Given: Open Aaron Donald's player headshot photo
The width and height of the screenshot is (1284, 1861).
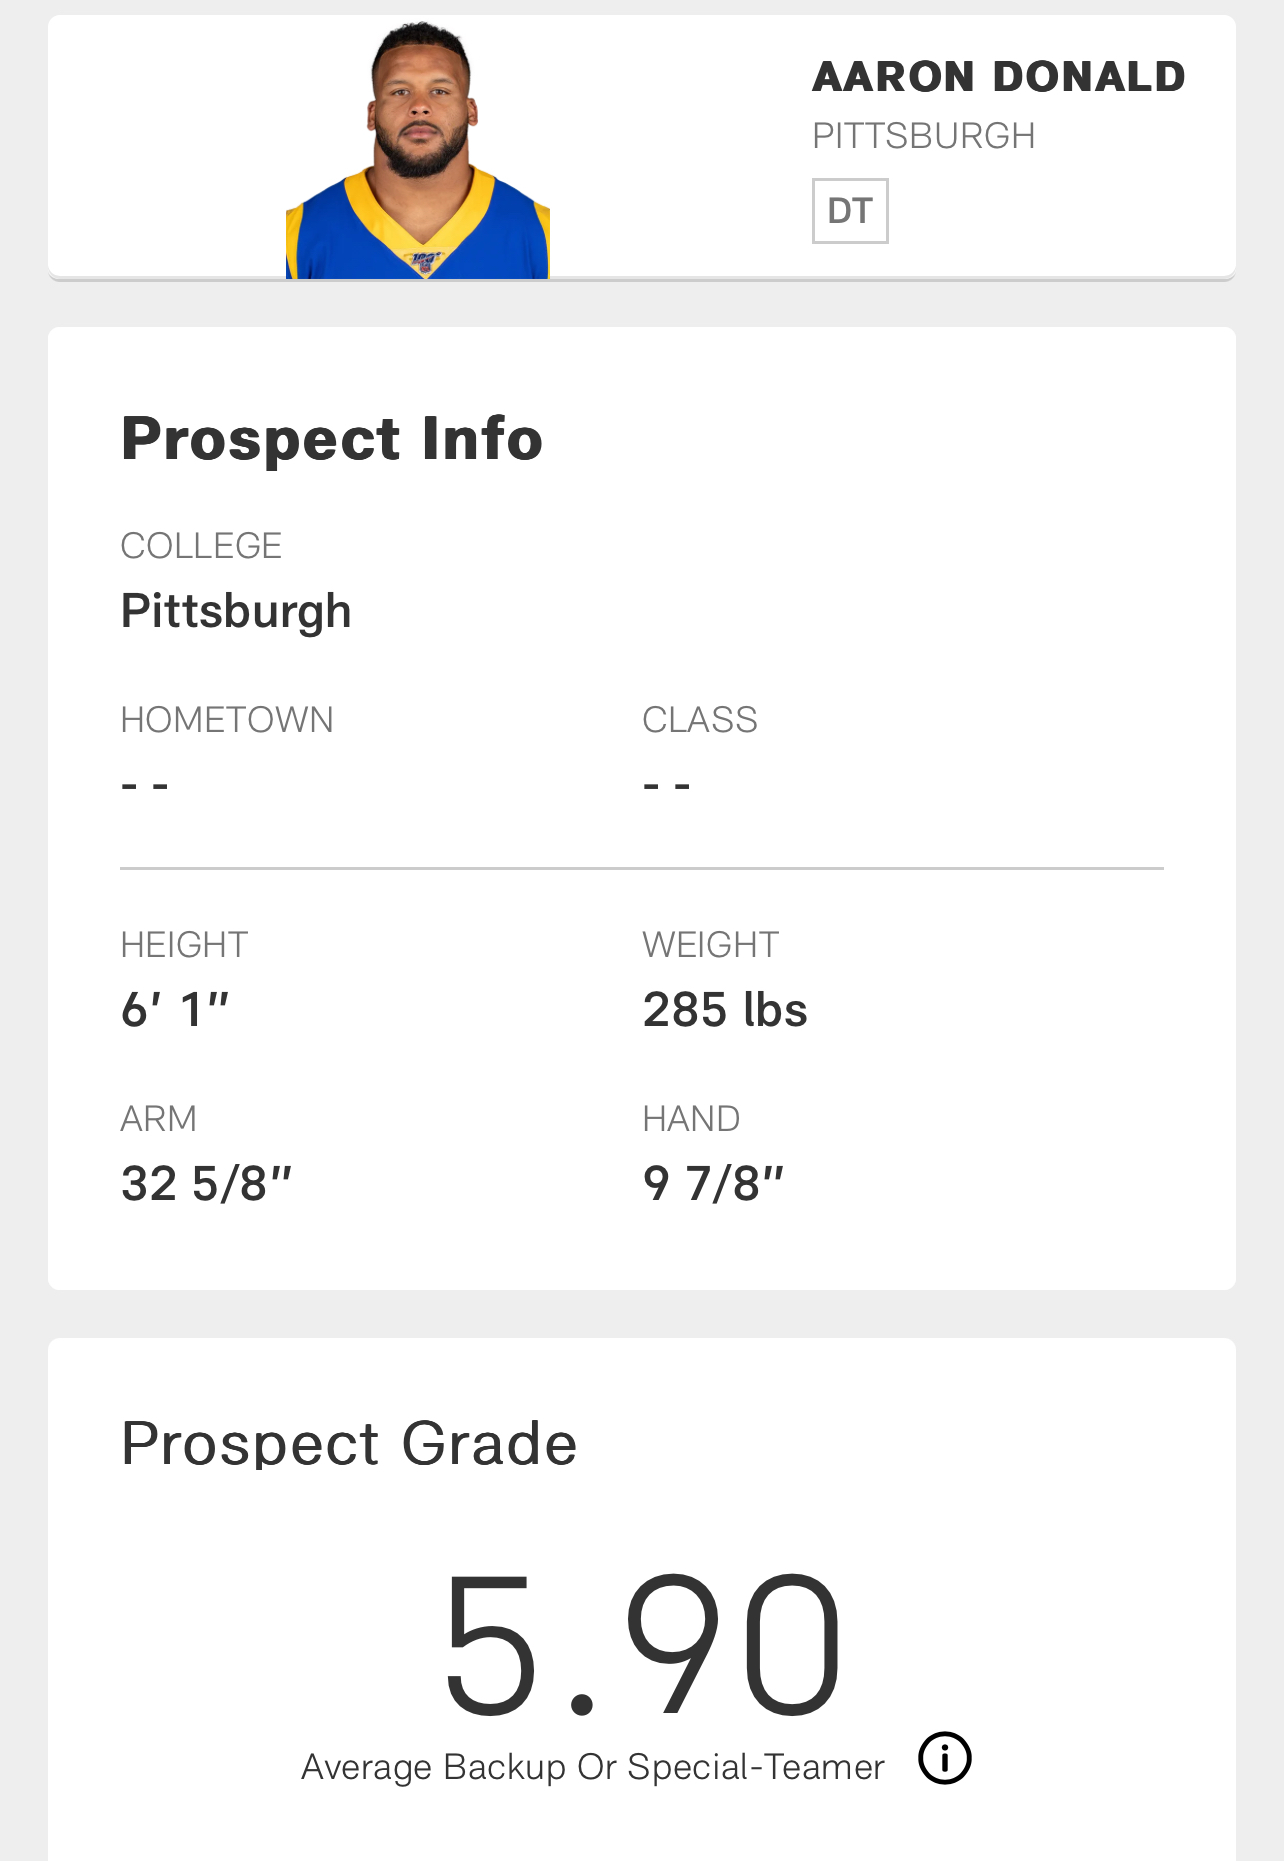Looking at the screenshot, I should pos(418,150).
